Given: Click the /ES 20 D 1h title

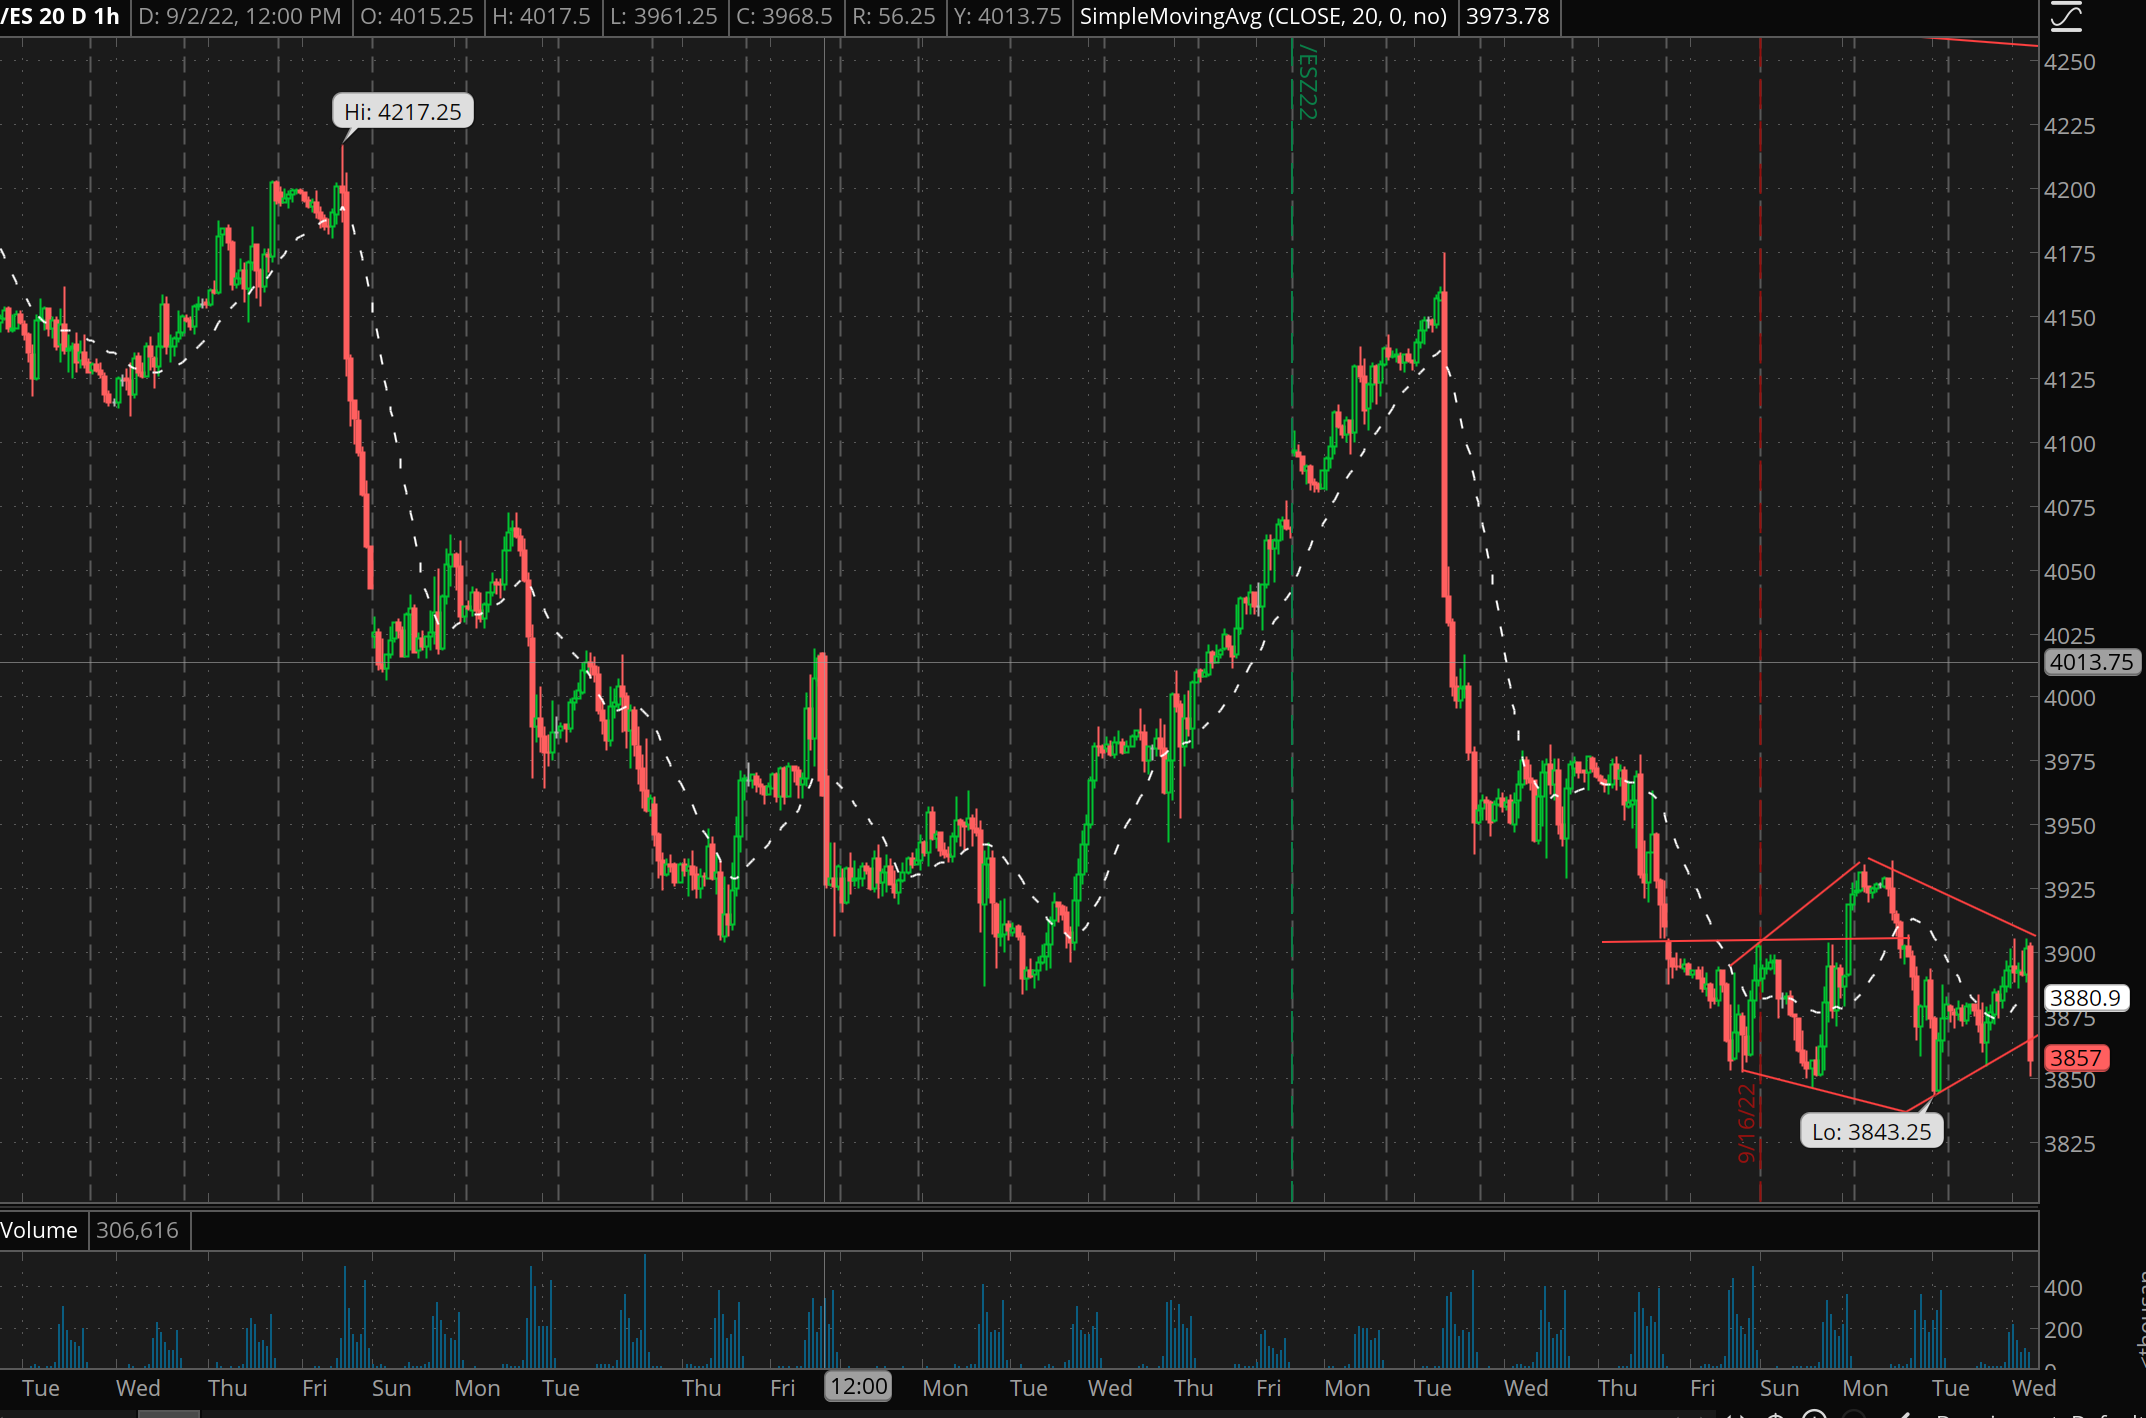Looking at the screenshot, I should coord(60,16).
